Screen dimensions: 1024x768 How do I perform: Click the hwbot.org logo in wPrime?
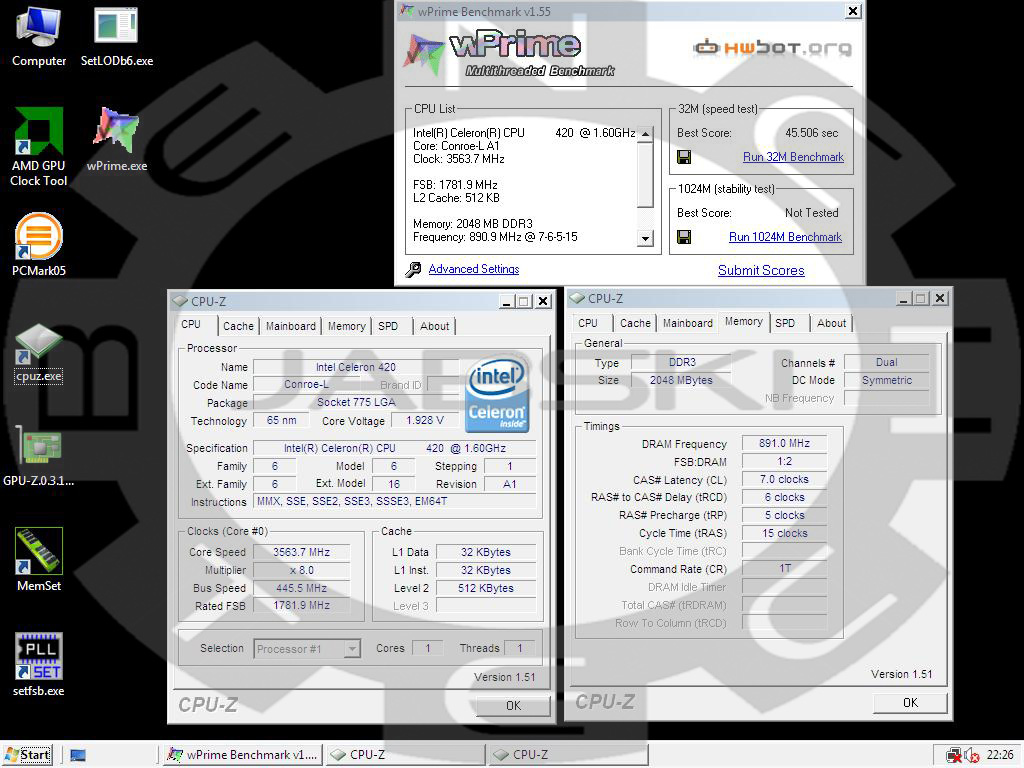tap(772, 48)
